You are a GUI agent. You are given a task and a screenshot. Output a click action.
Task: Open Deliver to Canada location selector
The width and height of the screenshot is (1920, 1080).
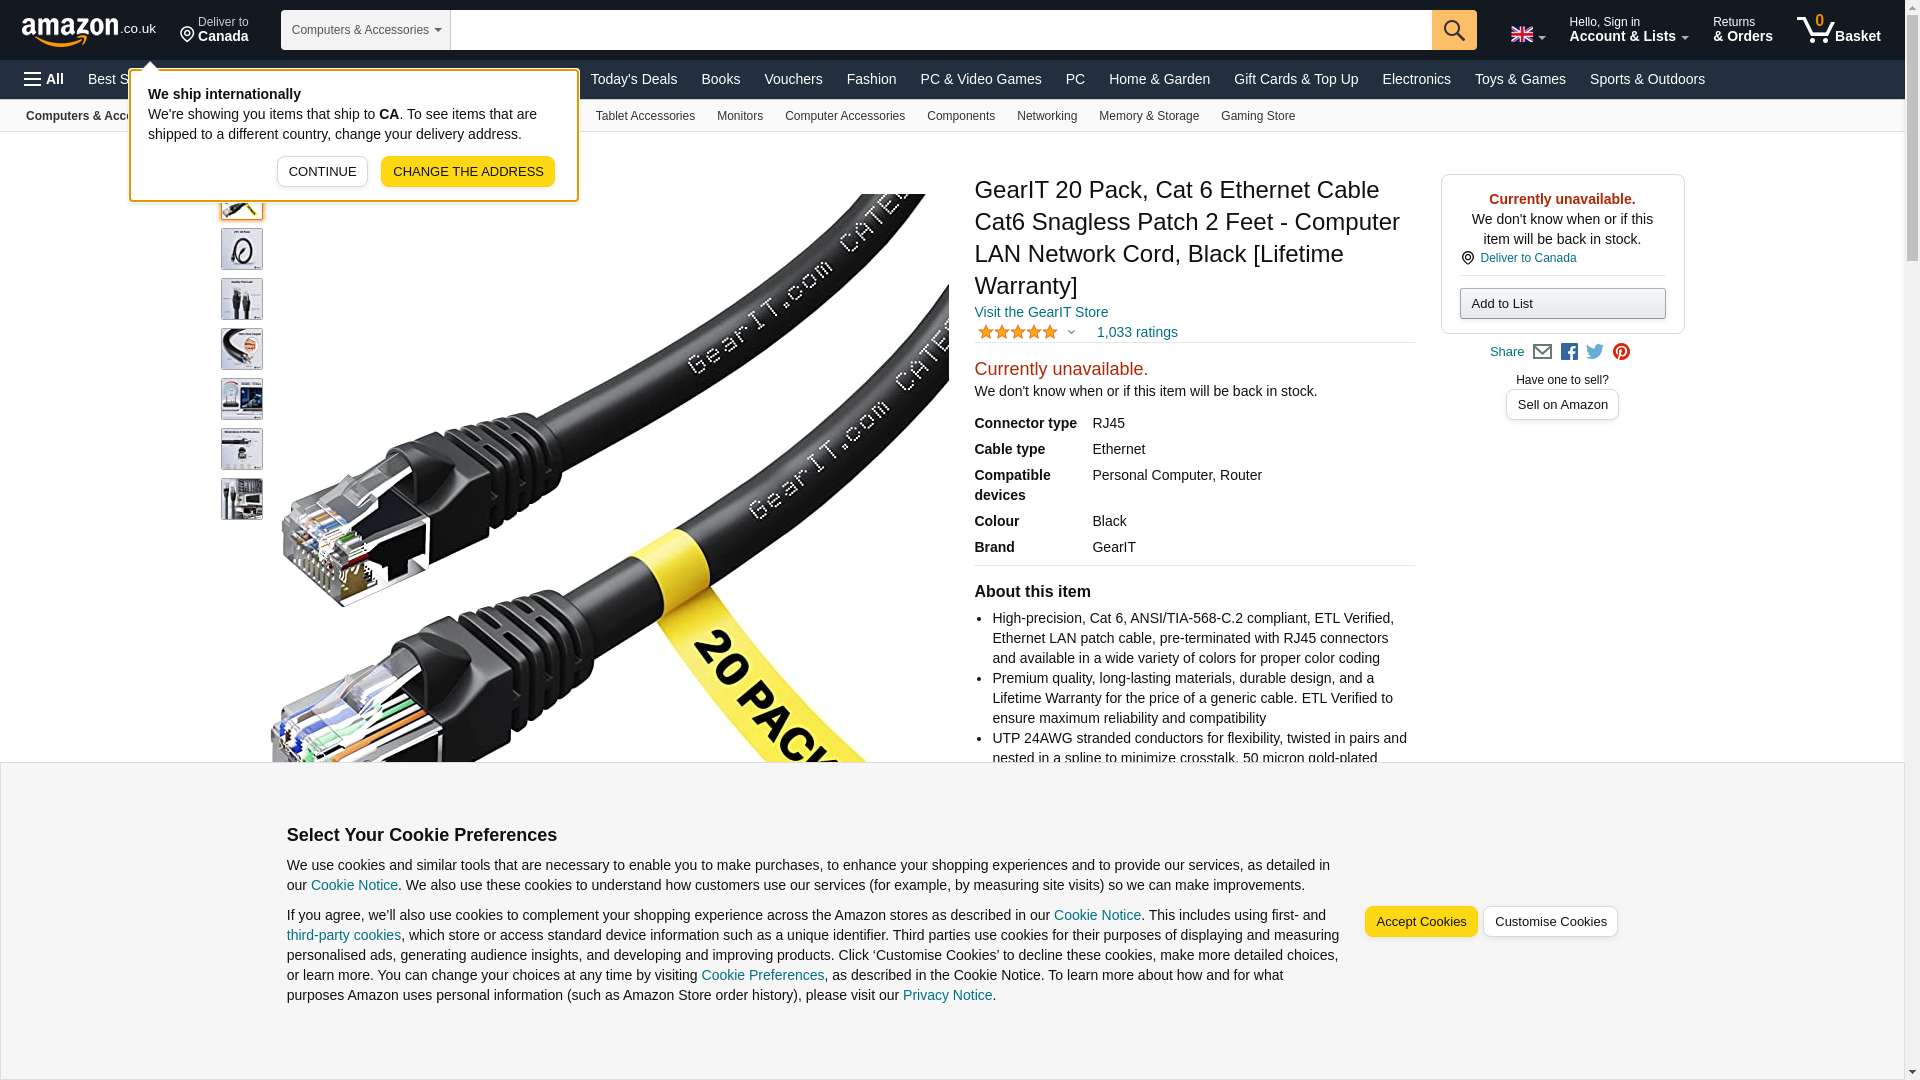pos(214,30)
